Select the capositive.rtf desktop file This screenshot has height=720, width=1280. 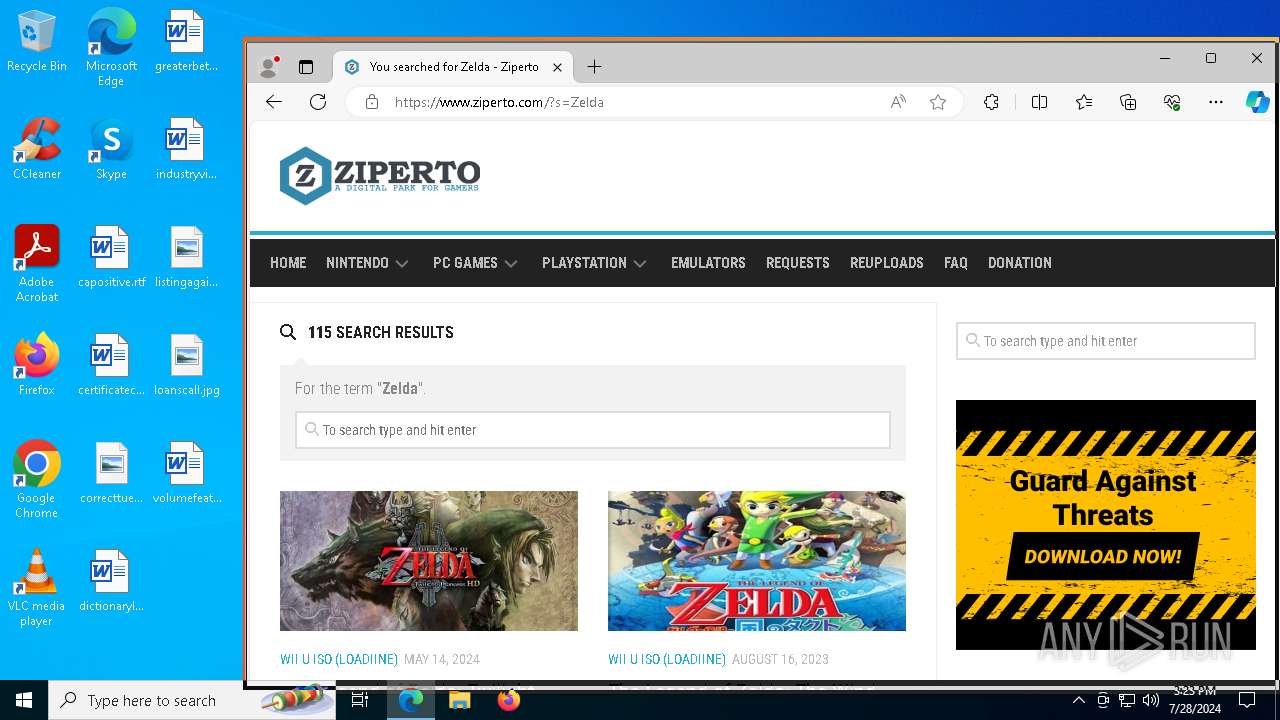(111, 257)
